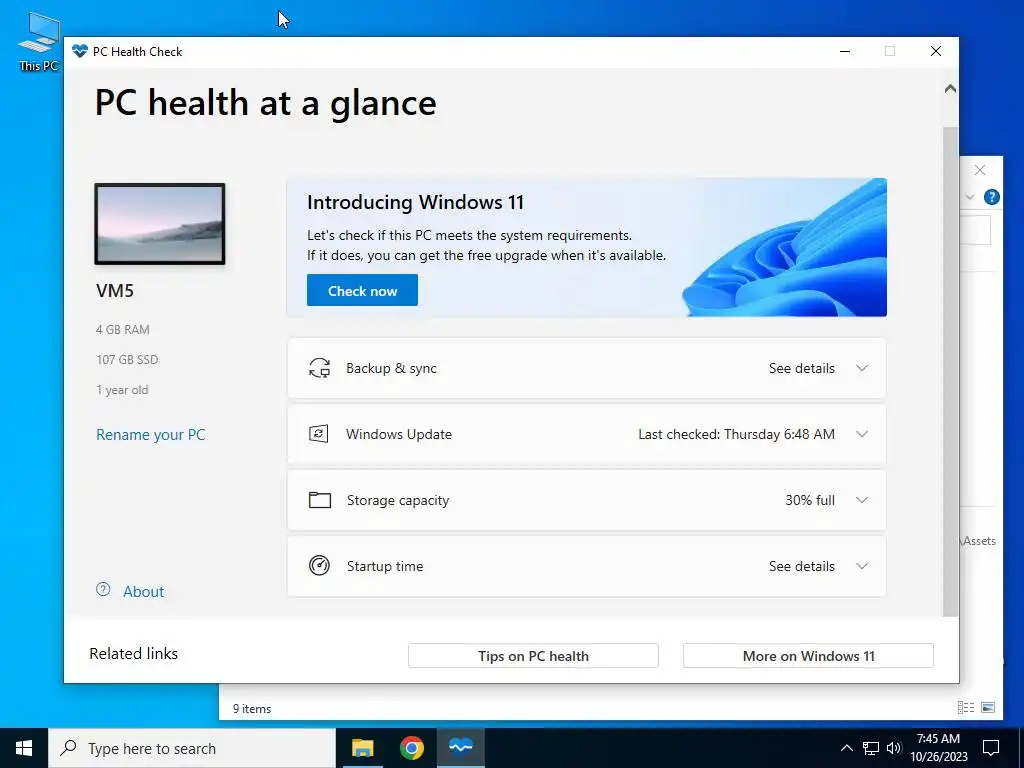The image size is (1024, 768).
Task: Click the '30% full' storage text
Action: click(810, 500)
